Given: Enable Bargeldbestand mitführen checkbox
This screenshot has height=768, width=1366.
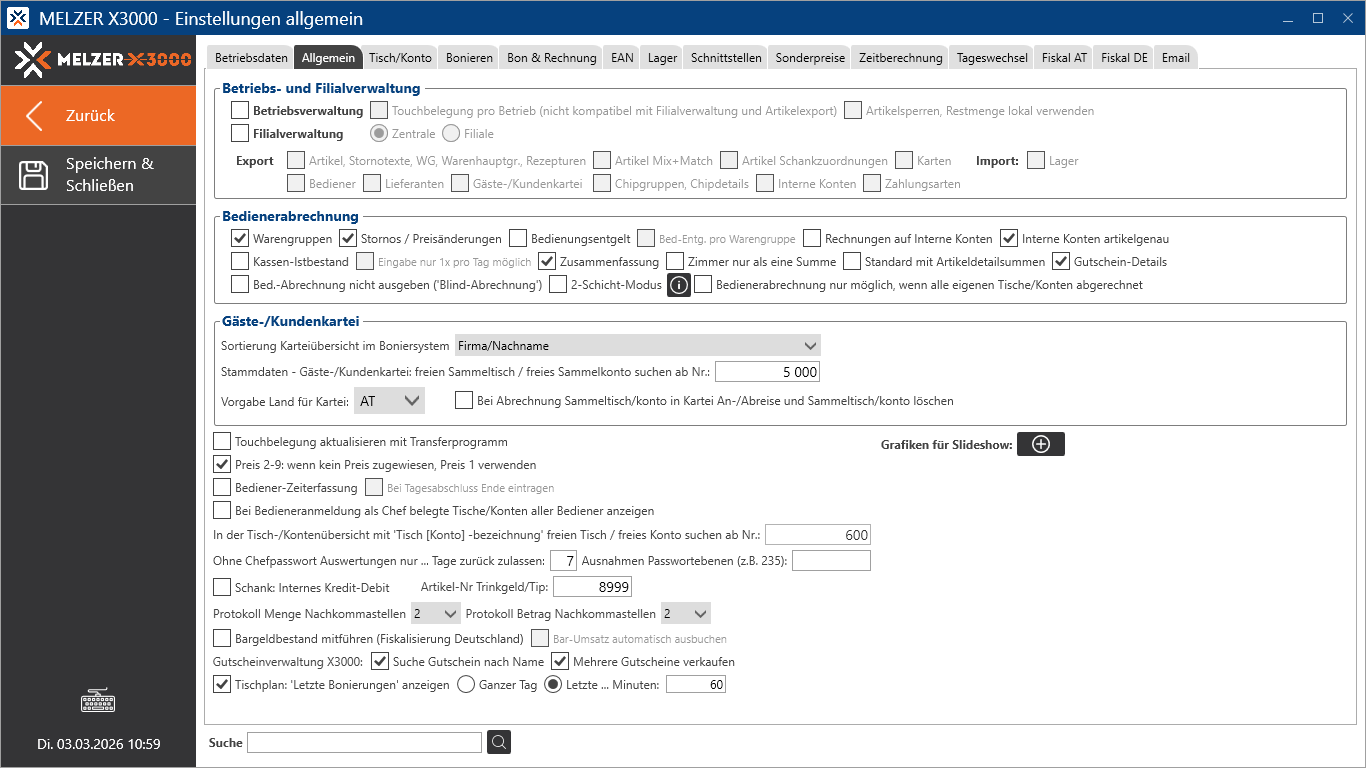Looking at the screenshot, I should 222,638.
